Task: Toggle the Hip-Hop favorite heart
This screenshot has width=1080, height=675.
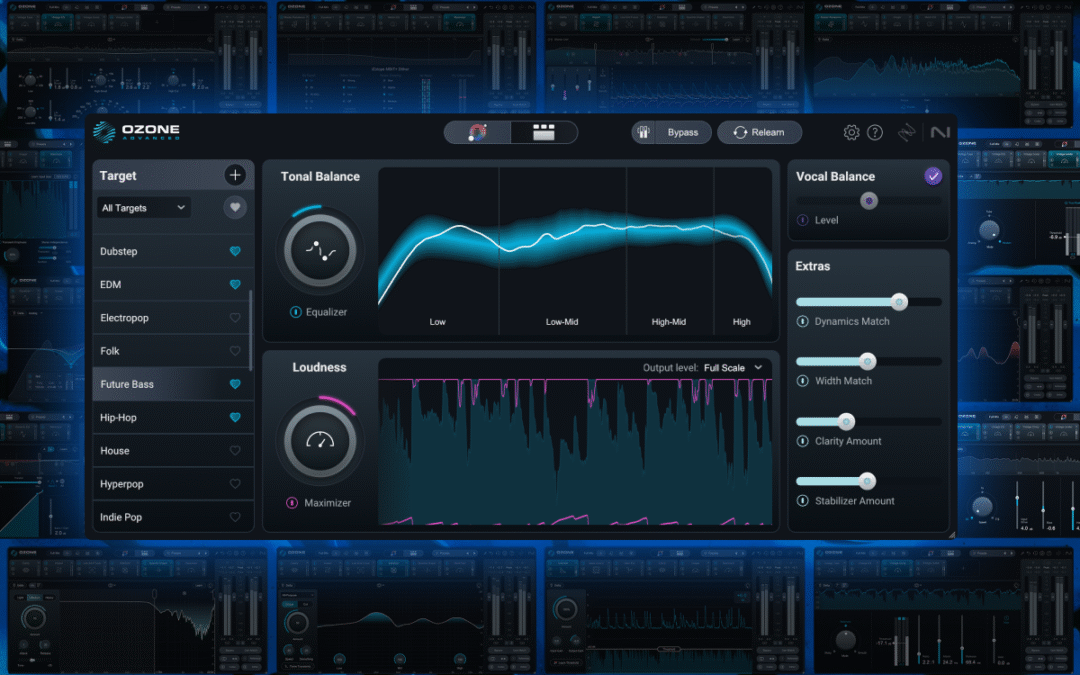Action: [x=235, y=417]
